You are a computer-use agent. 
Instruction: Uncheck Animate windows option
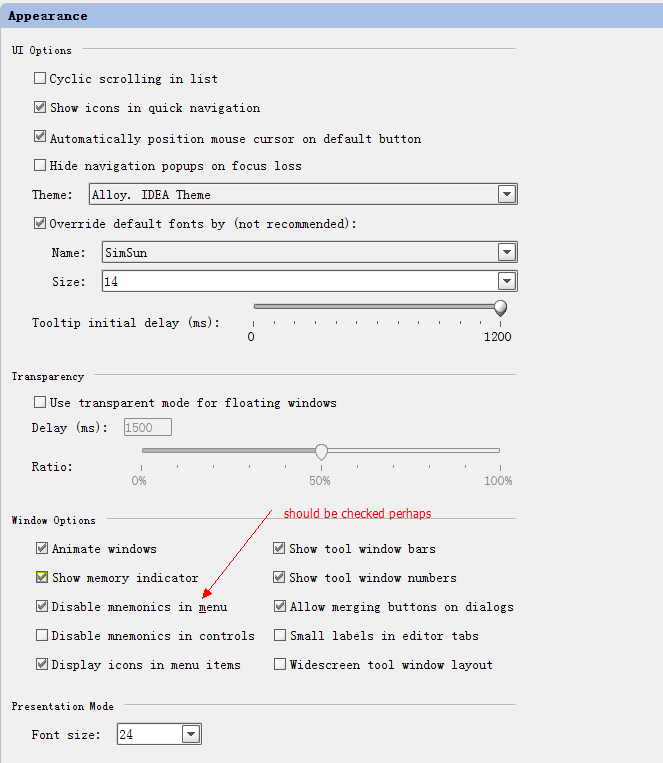[x=42, y=548]
